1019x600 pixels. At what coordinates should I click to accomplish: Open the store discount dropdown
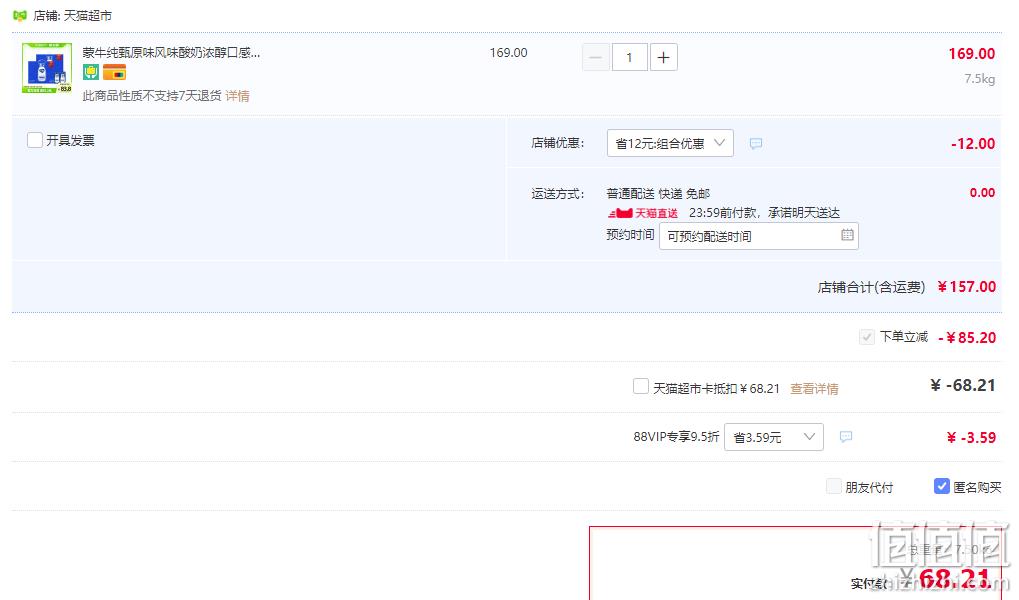tap(670, 143)
